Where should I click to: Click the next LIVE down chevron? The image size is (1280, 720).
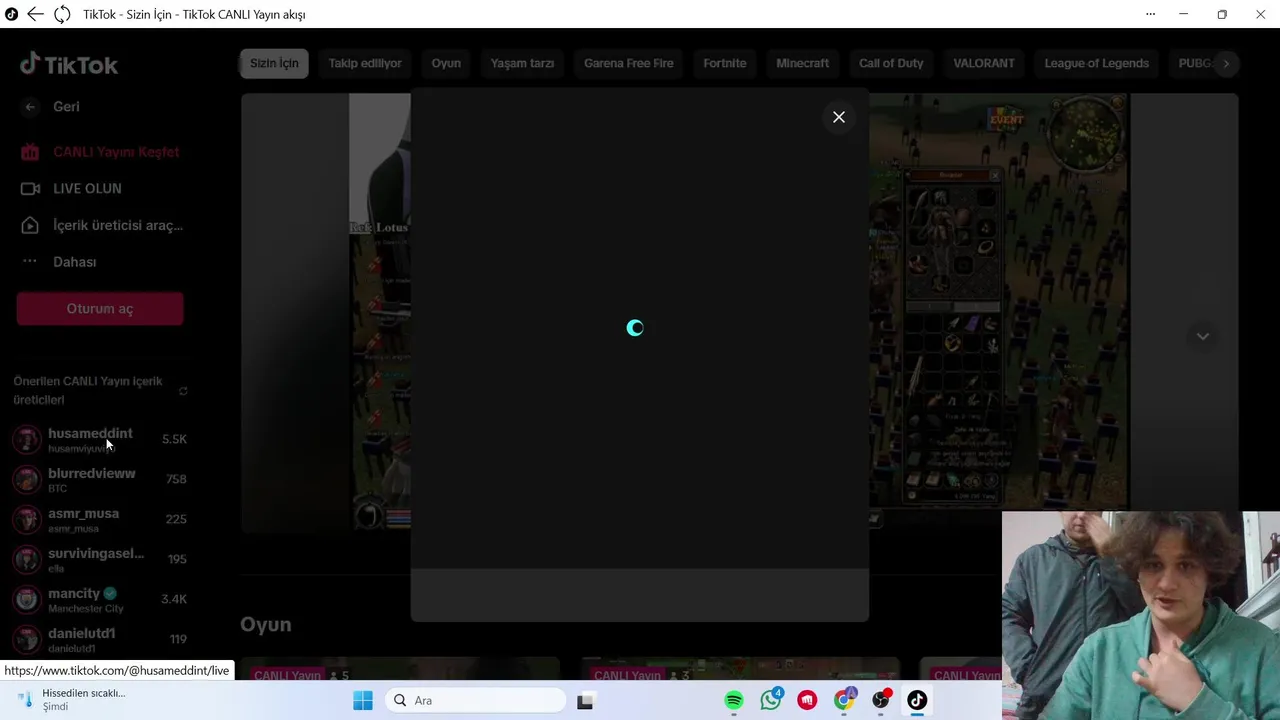point(1203,336)
